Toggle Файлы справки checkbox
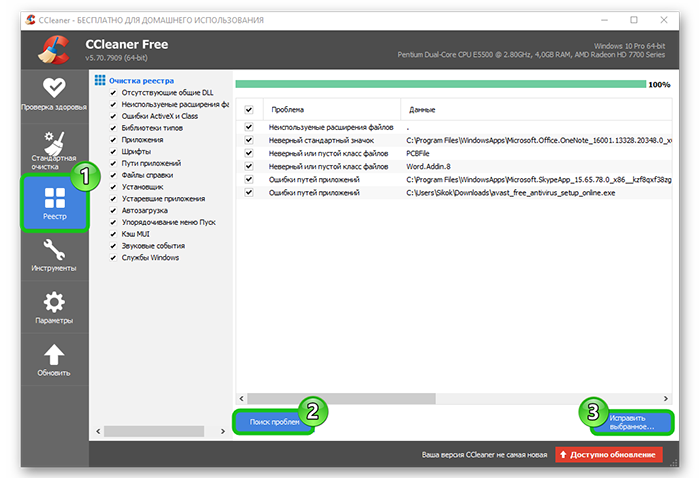 tap(113, 175)
